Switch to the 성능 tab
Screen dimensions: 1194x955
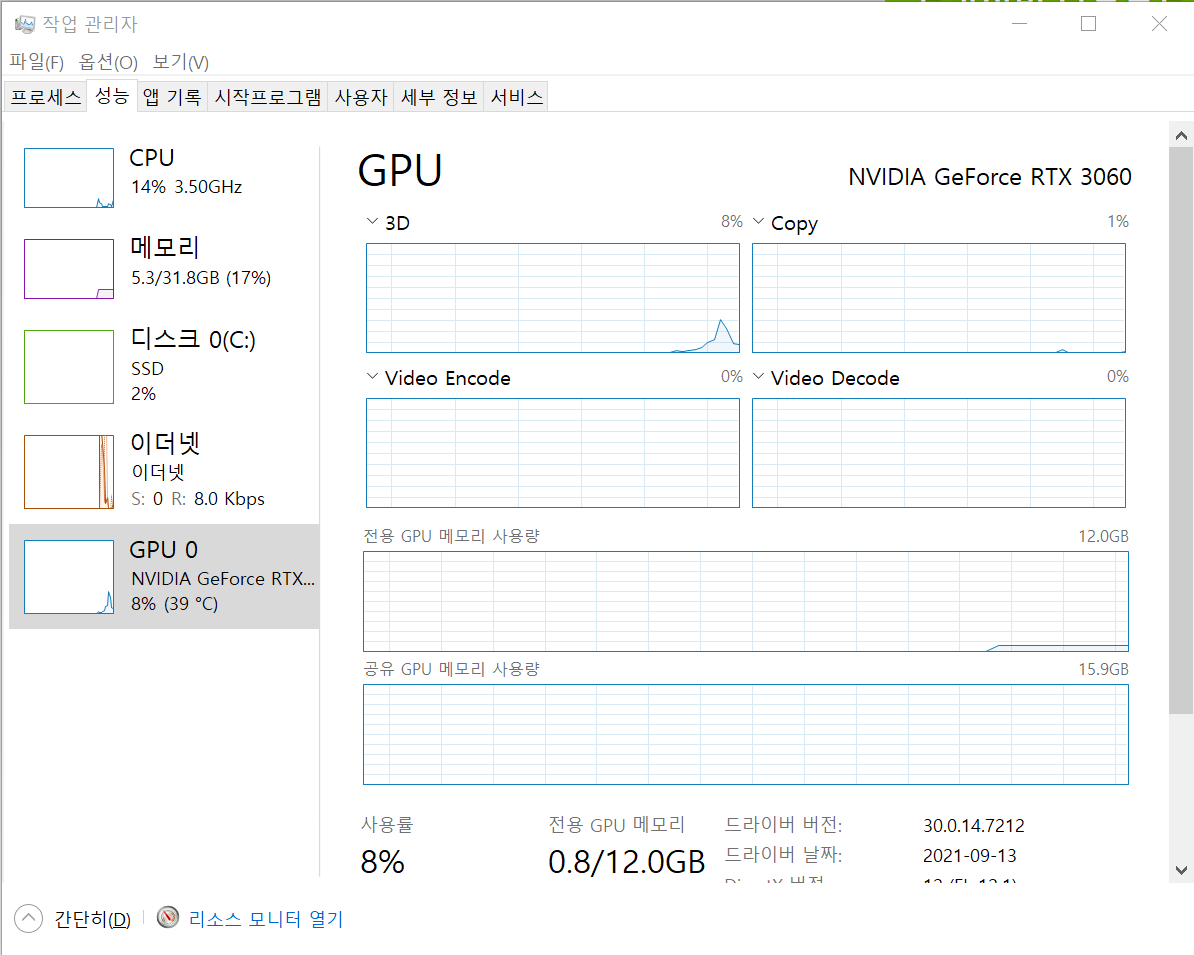[112, 96]
